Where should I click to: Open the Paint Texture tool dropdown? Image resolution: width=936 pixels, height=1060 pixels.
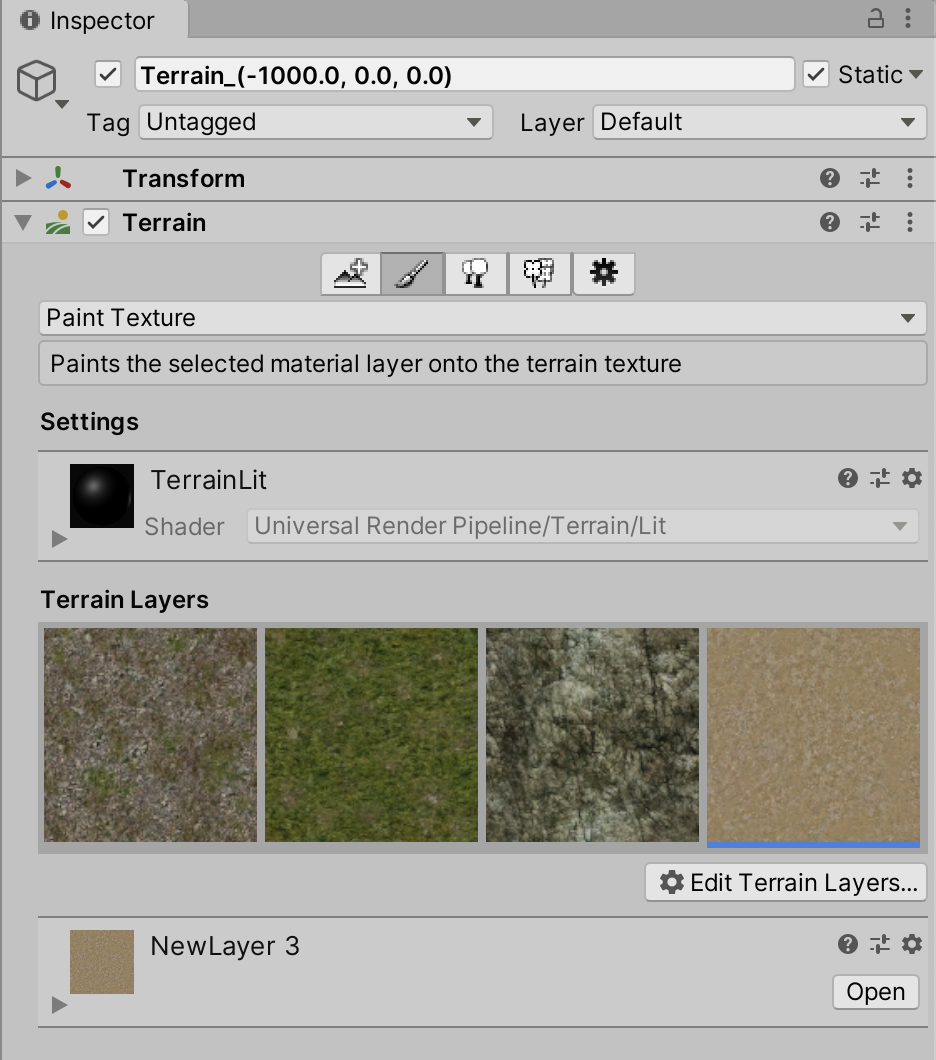[482, 318]
